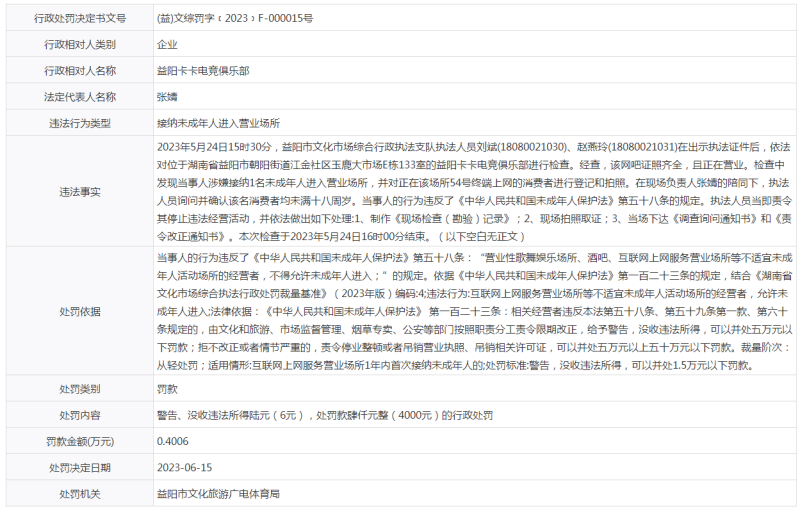Click the 行政相对人类别 label
This screenshot has height=509, width=800.
[80, 44]
